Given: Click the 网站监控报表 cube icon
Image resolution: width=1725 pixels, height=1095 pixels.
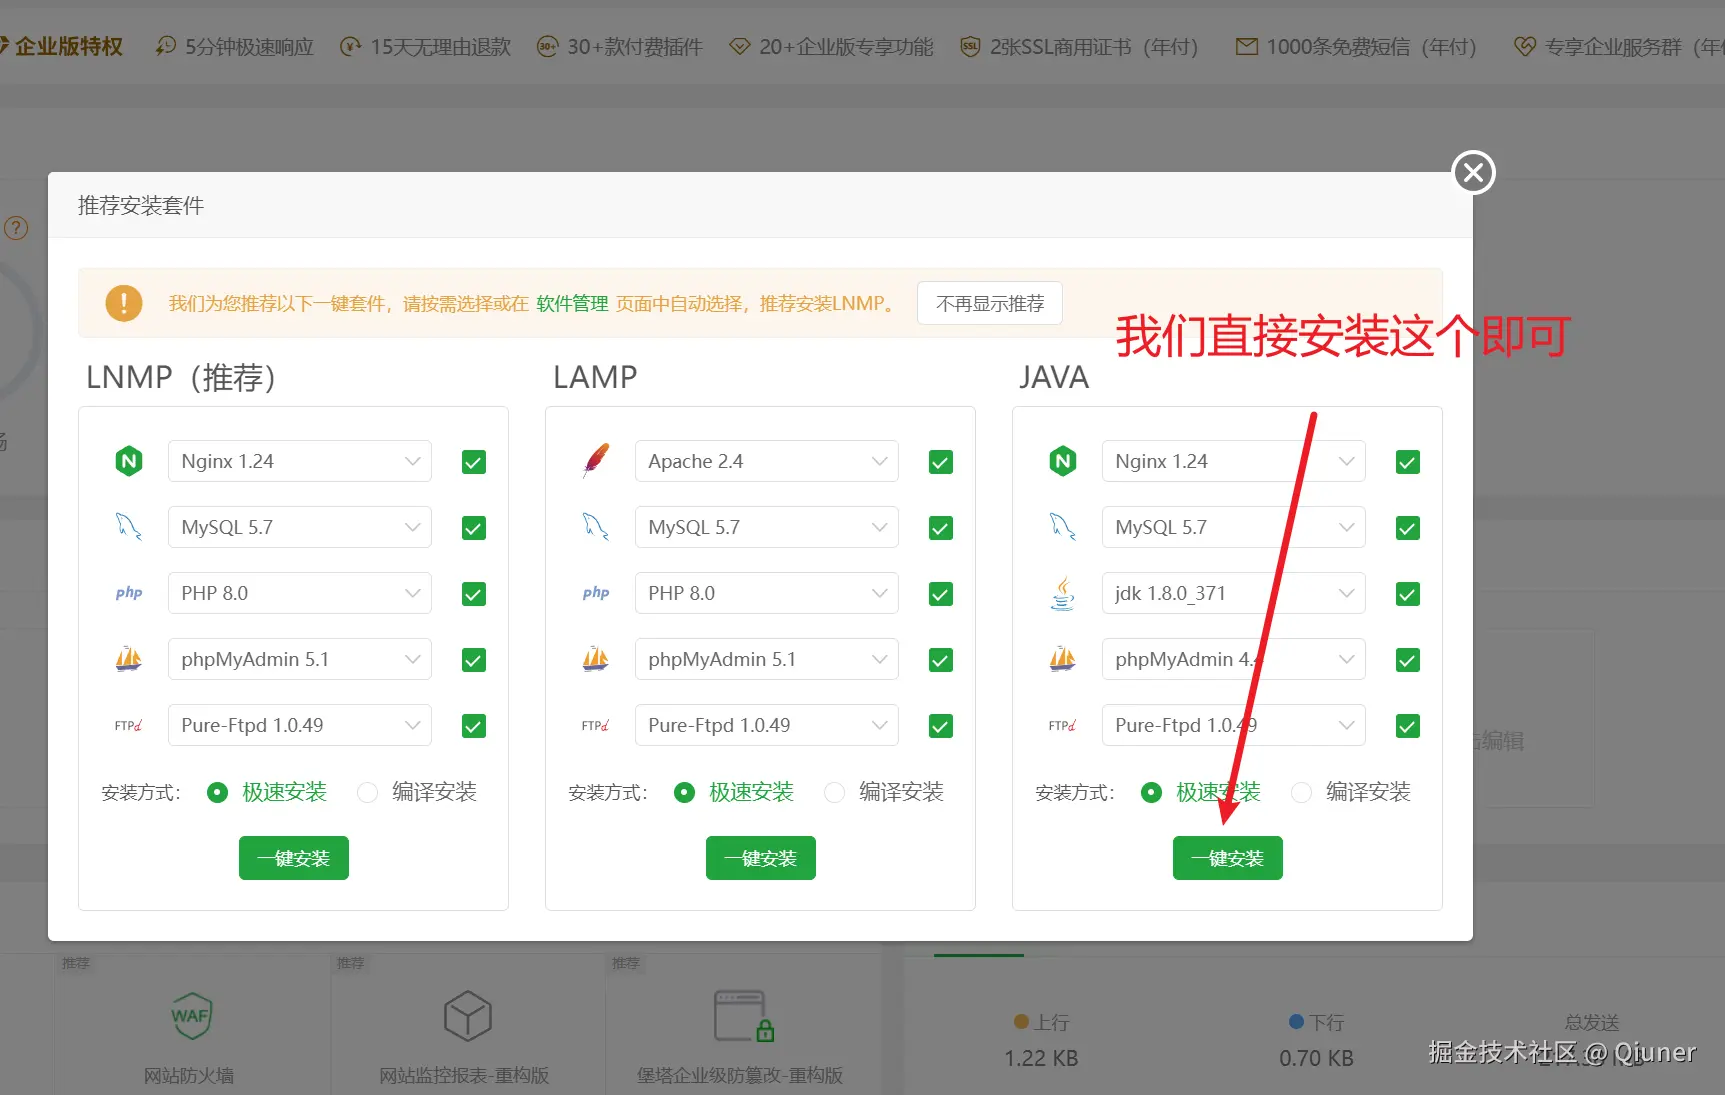Looking at the screenshot, I should coord(467,1016).
